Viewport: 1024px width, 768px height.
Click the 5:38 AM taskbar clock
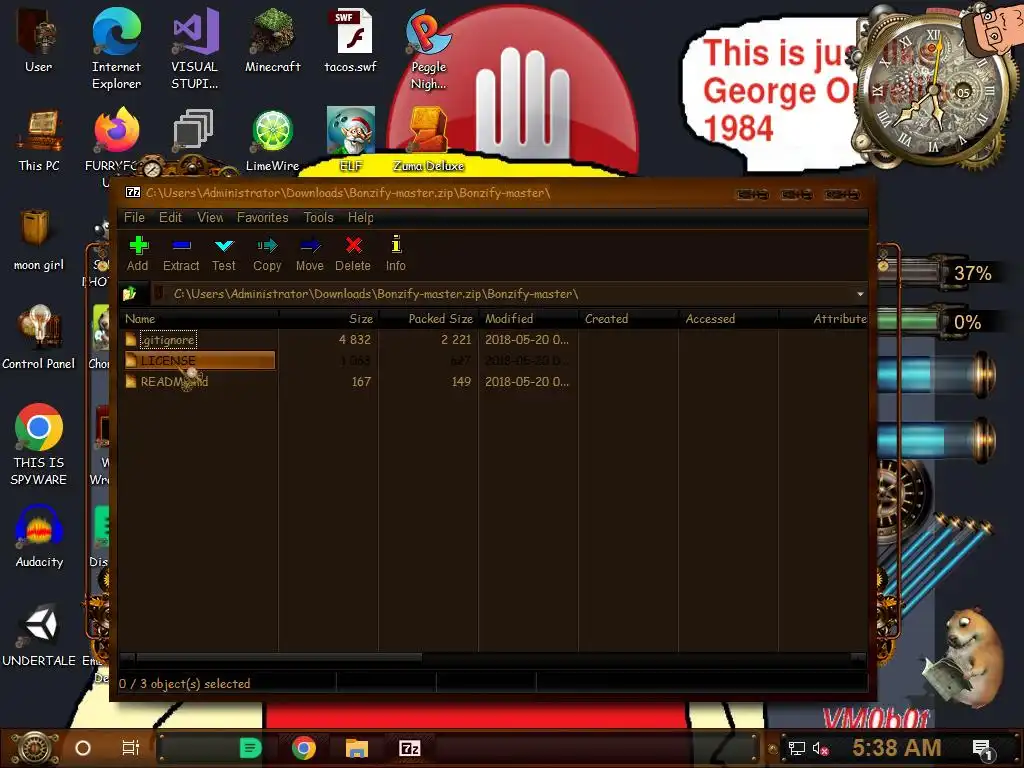(897, 748)
